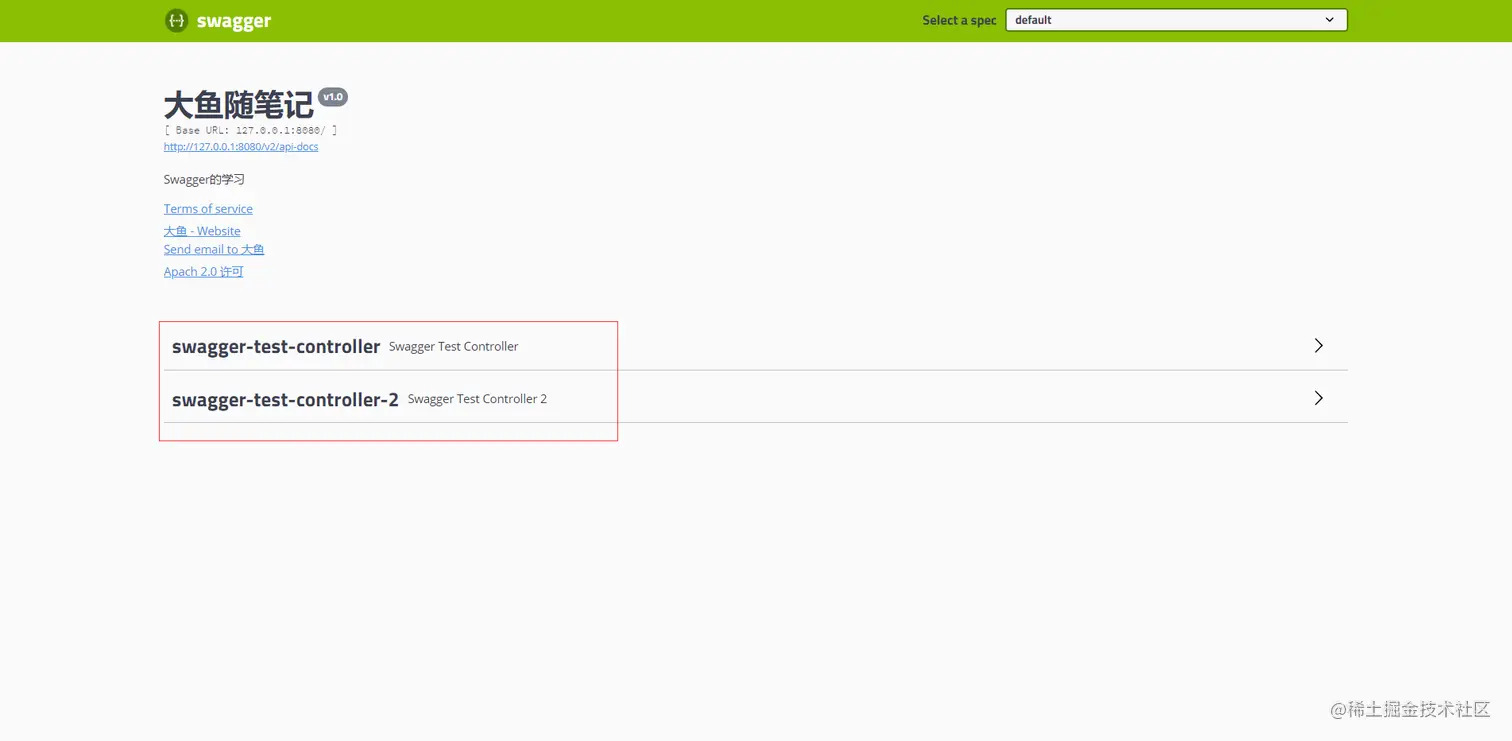Click Send email to 大鱼 link
Viewport: 1512px width, 741px height.
click(214, 250)
